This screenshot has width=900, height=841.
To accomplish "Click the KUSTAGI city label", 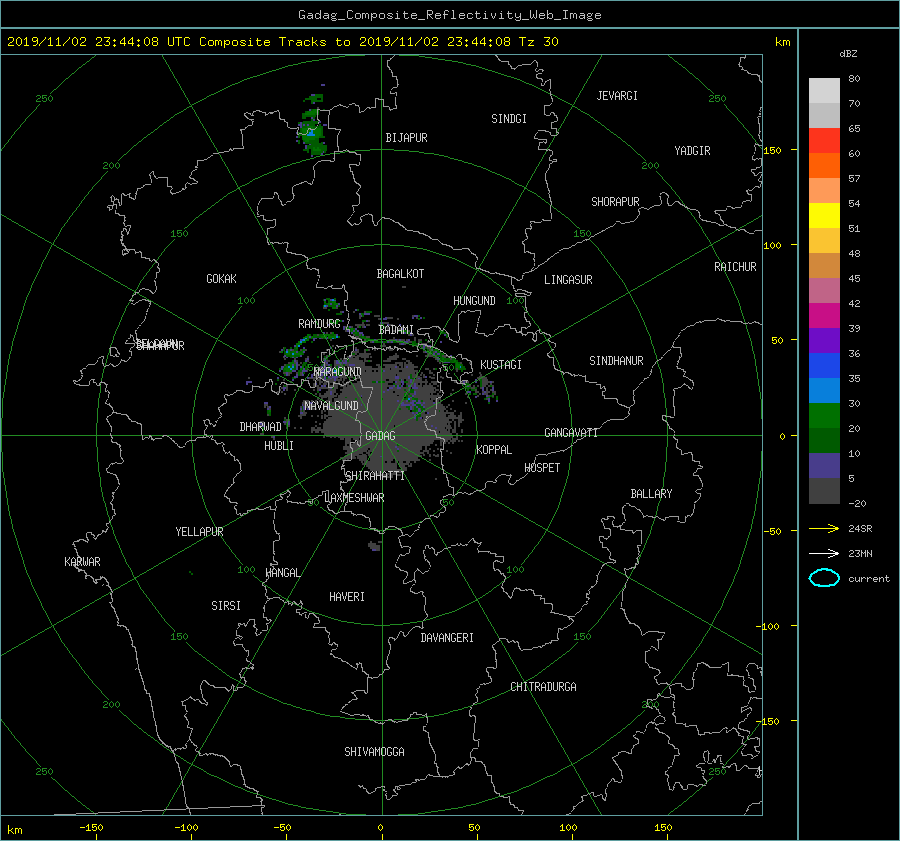I will point(501,365).
